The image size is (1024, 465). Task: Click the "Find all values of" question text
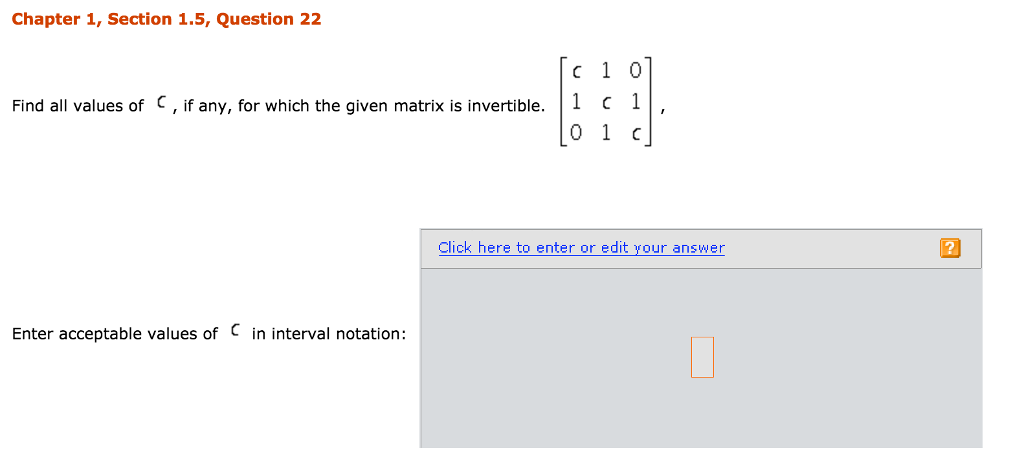coord(78,106)
